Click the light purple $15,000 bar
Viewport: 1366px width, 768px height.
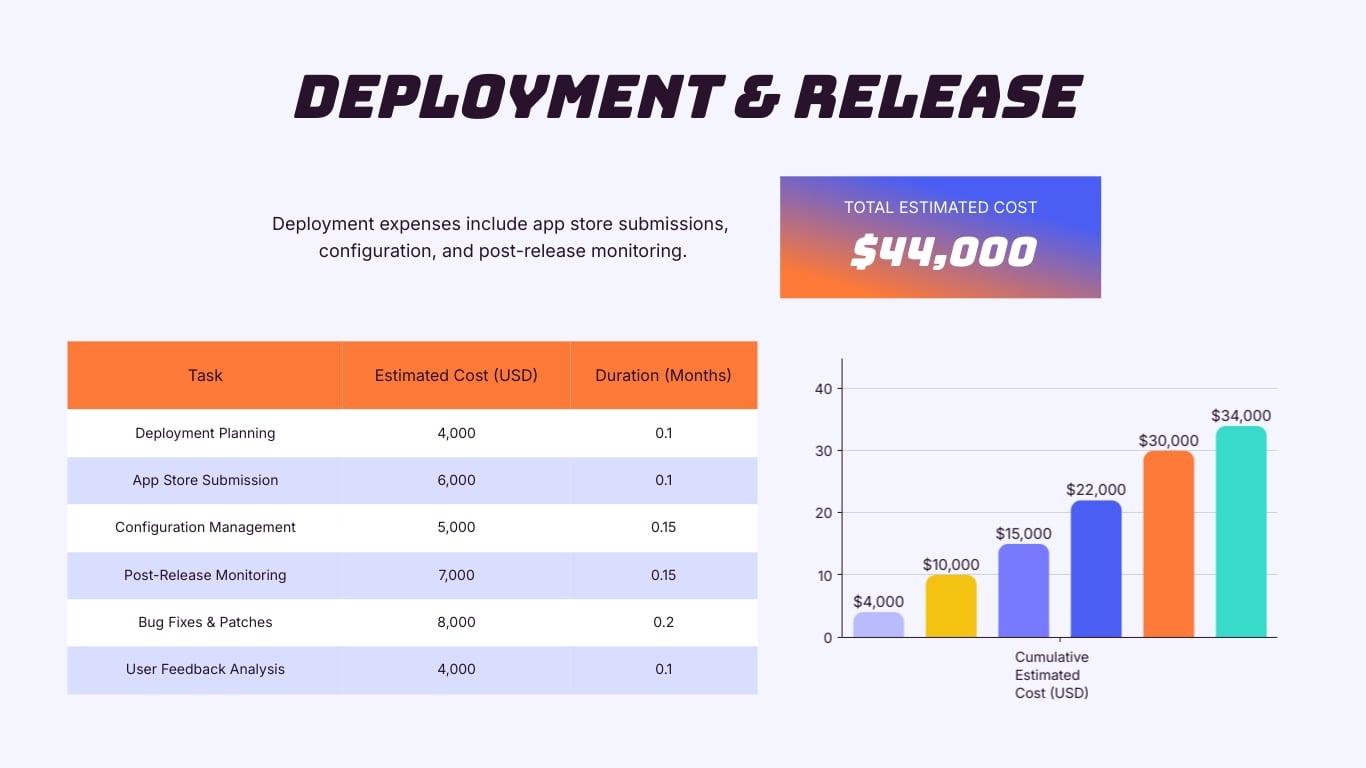1024,590
